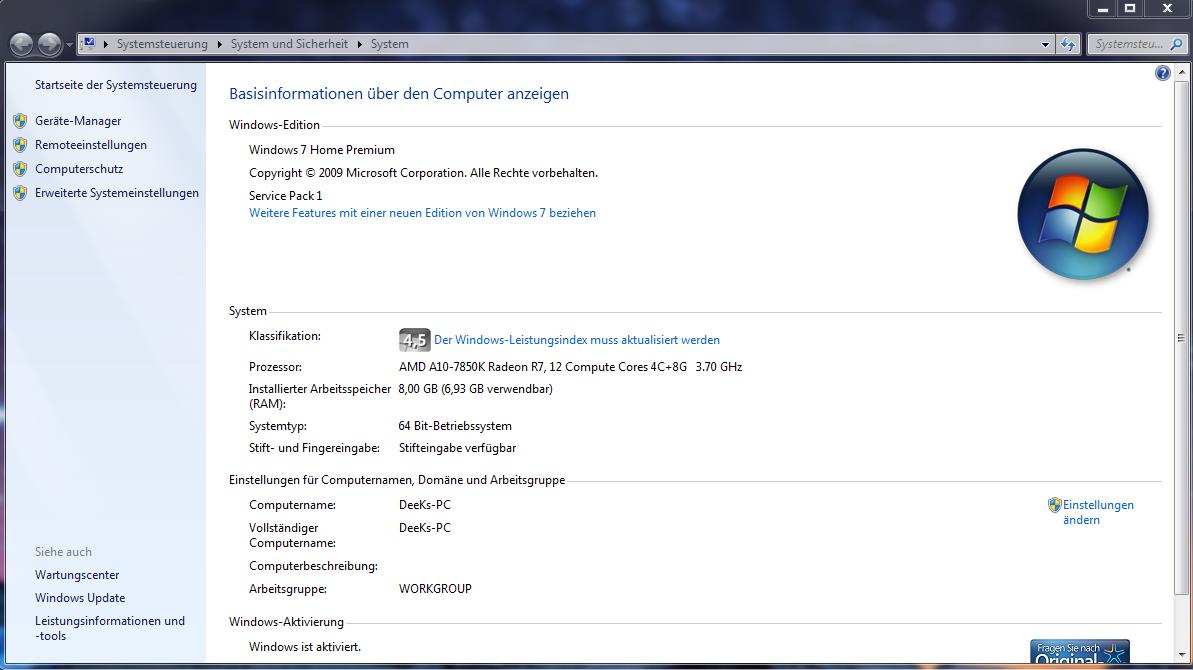
Task: Select System und Sicherheit breadcrumb
Action: click(x=289, y=44)
